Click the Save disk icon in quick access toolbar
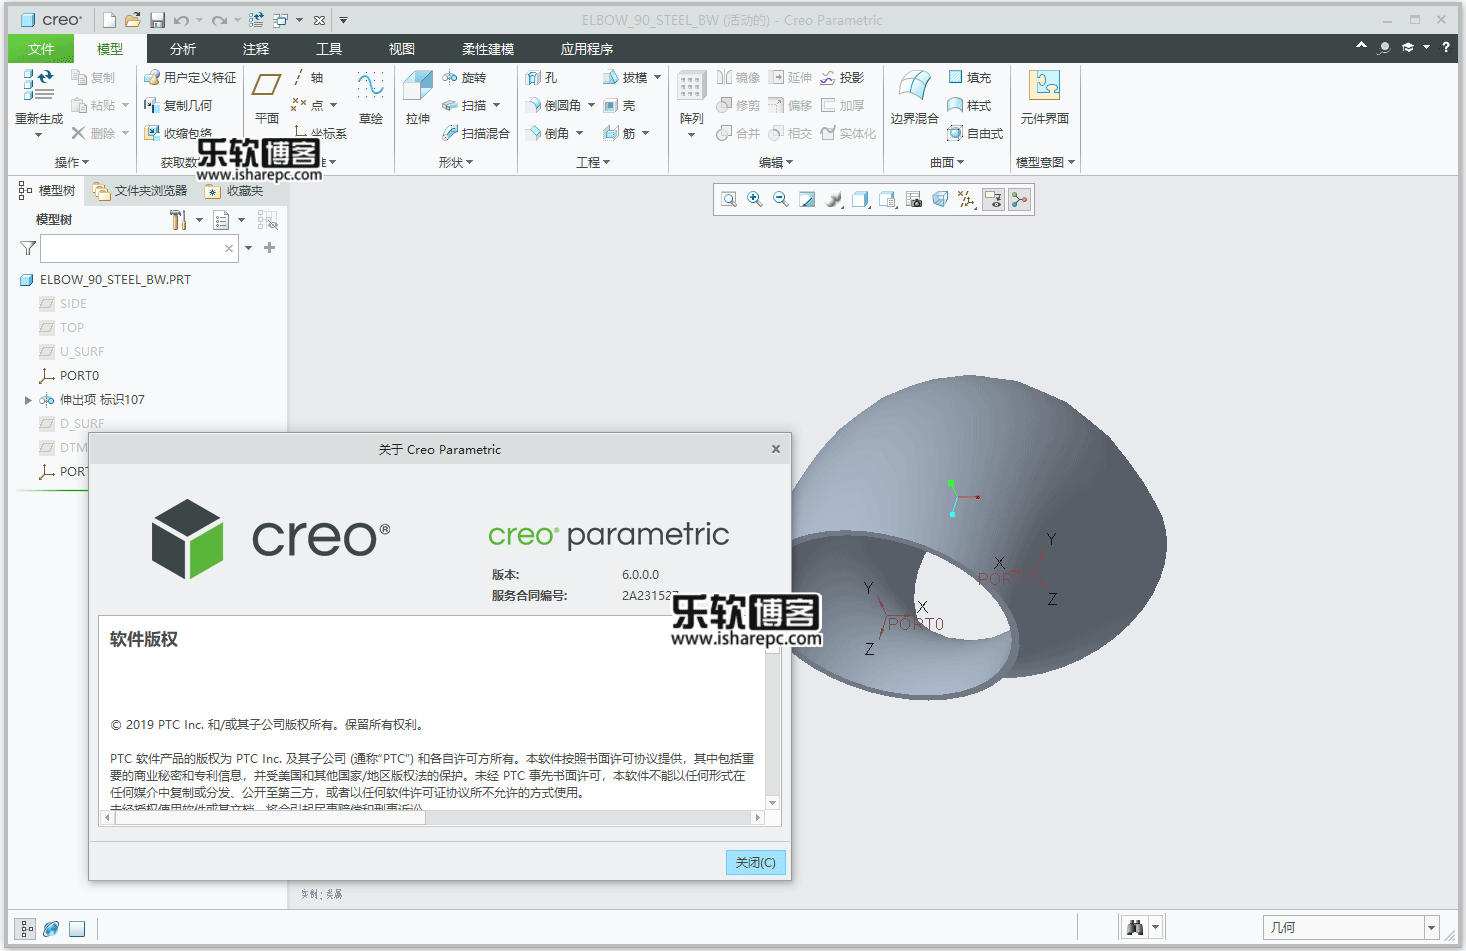This screenshot has width=1466, height=951. tap(157, 20)
